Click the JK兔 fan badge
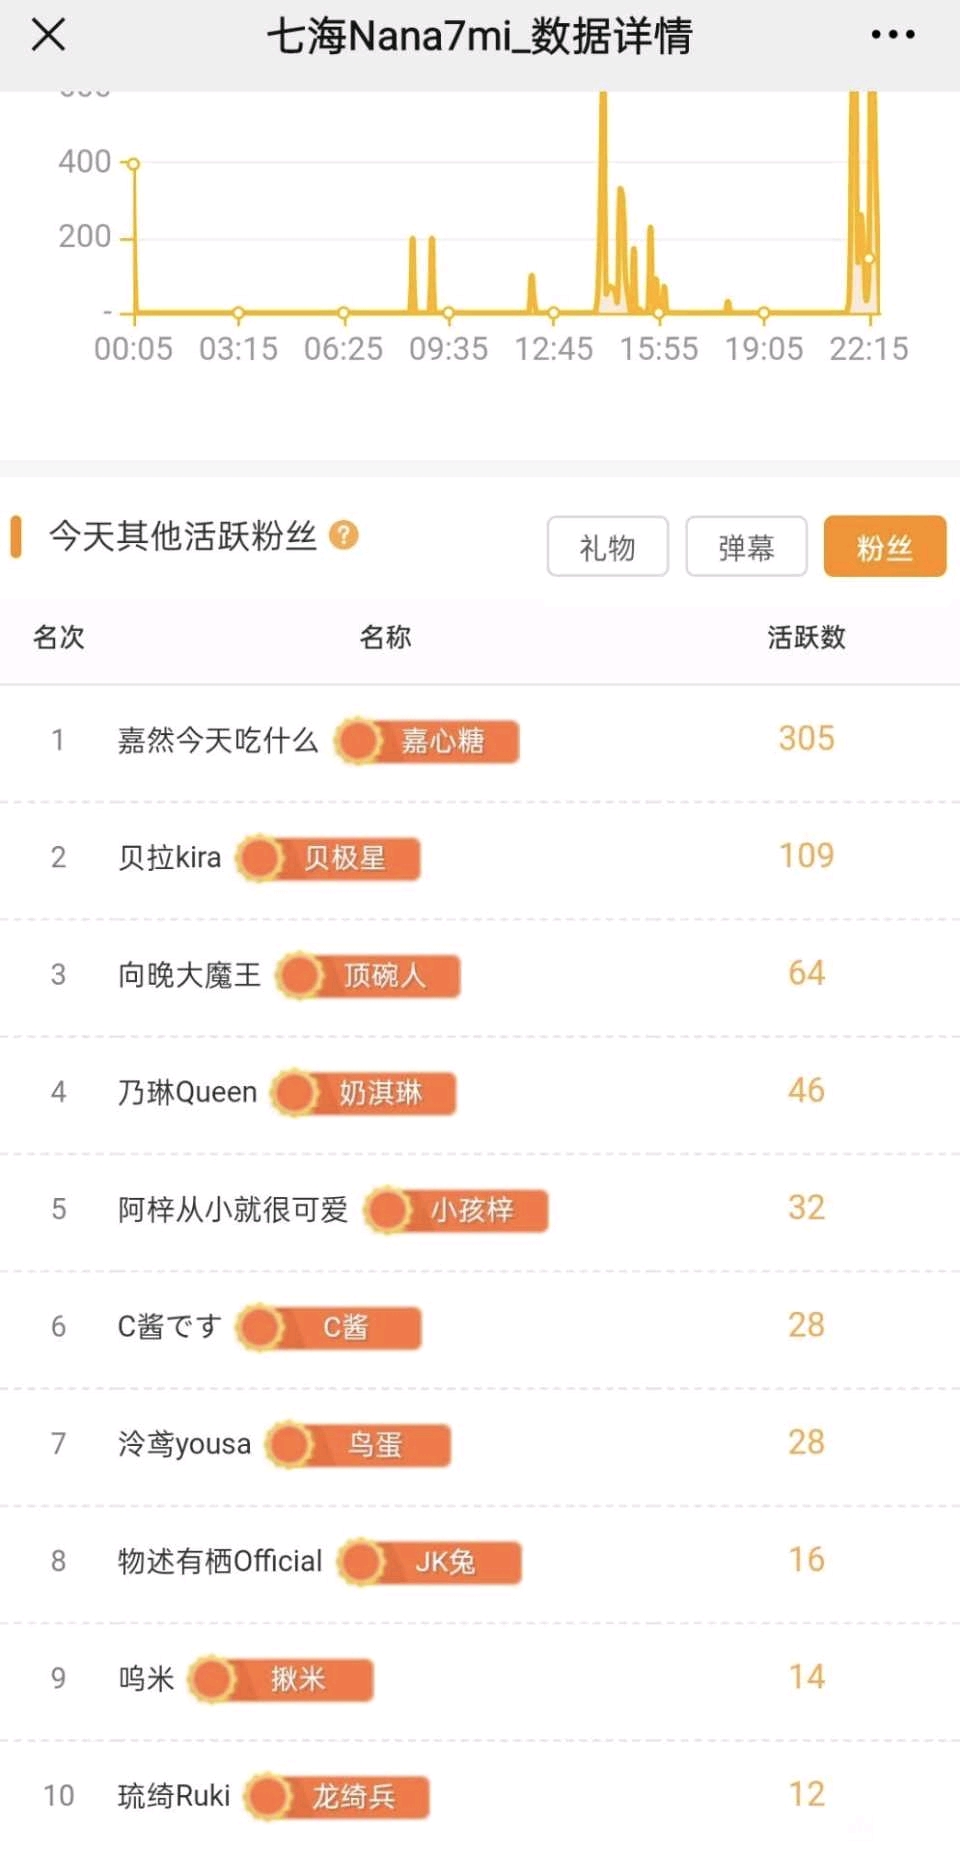 [x=430, y=1562]
